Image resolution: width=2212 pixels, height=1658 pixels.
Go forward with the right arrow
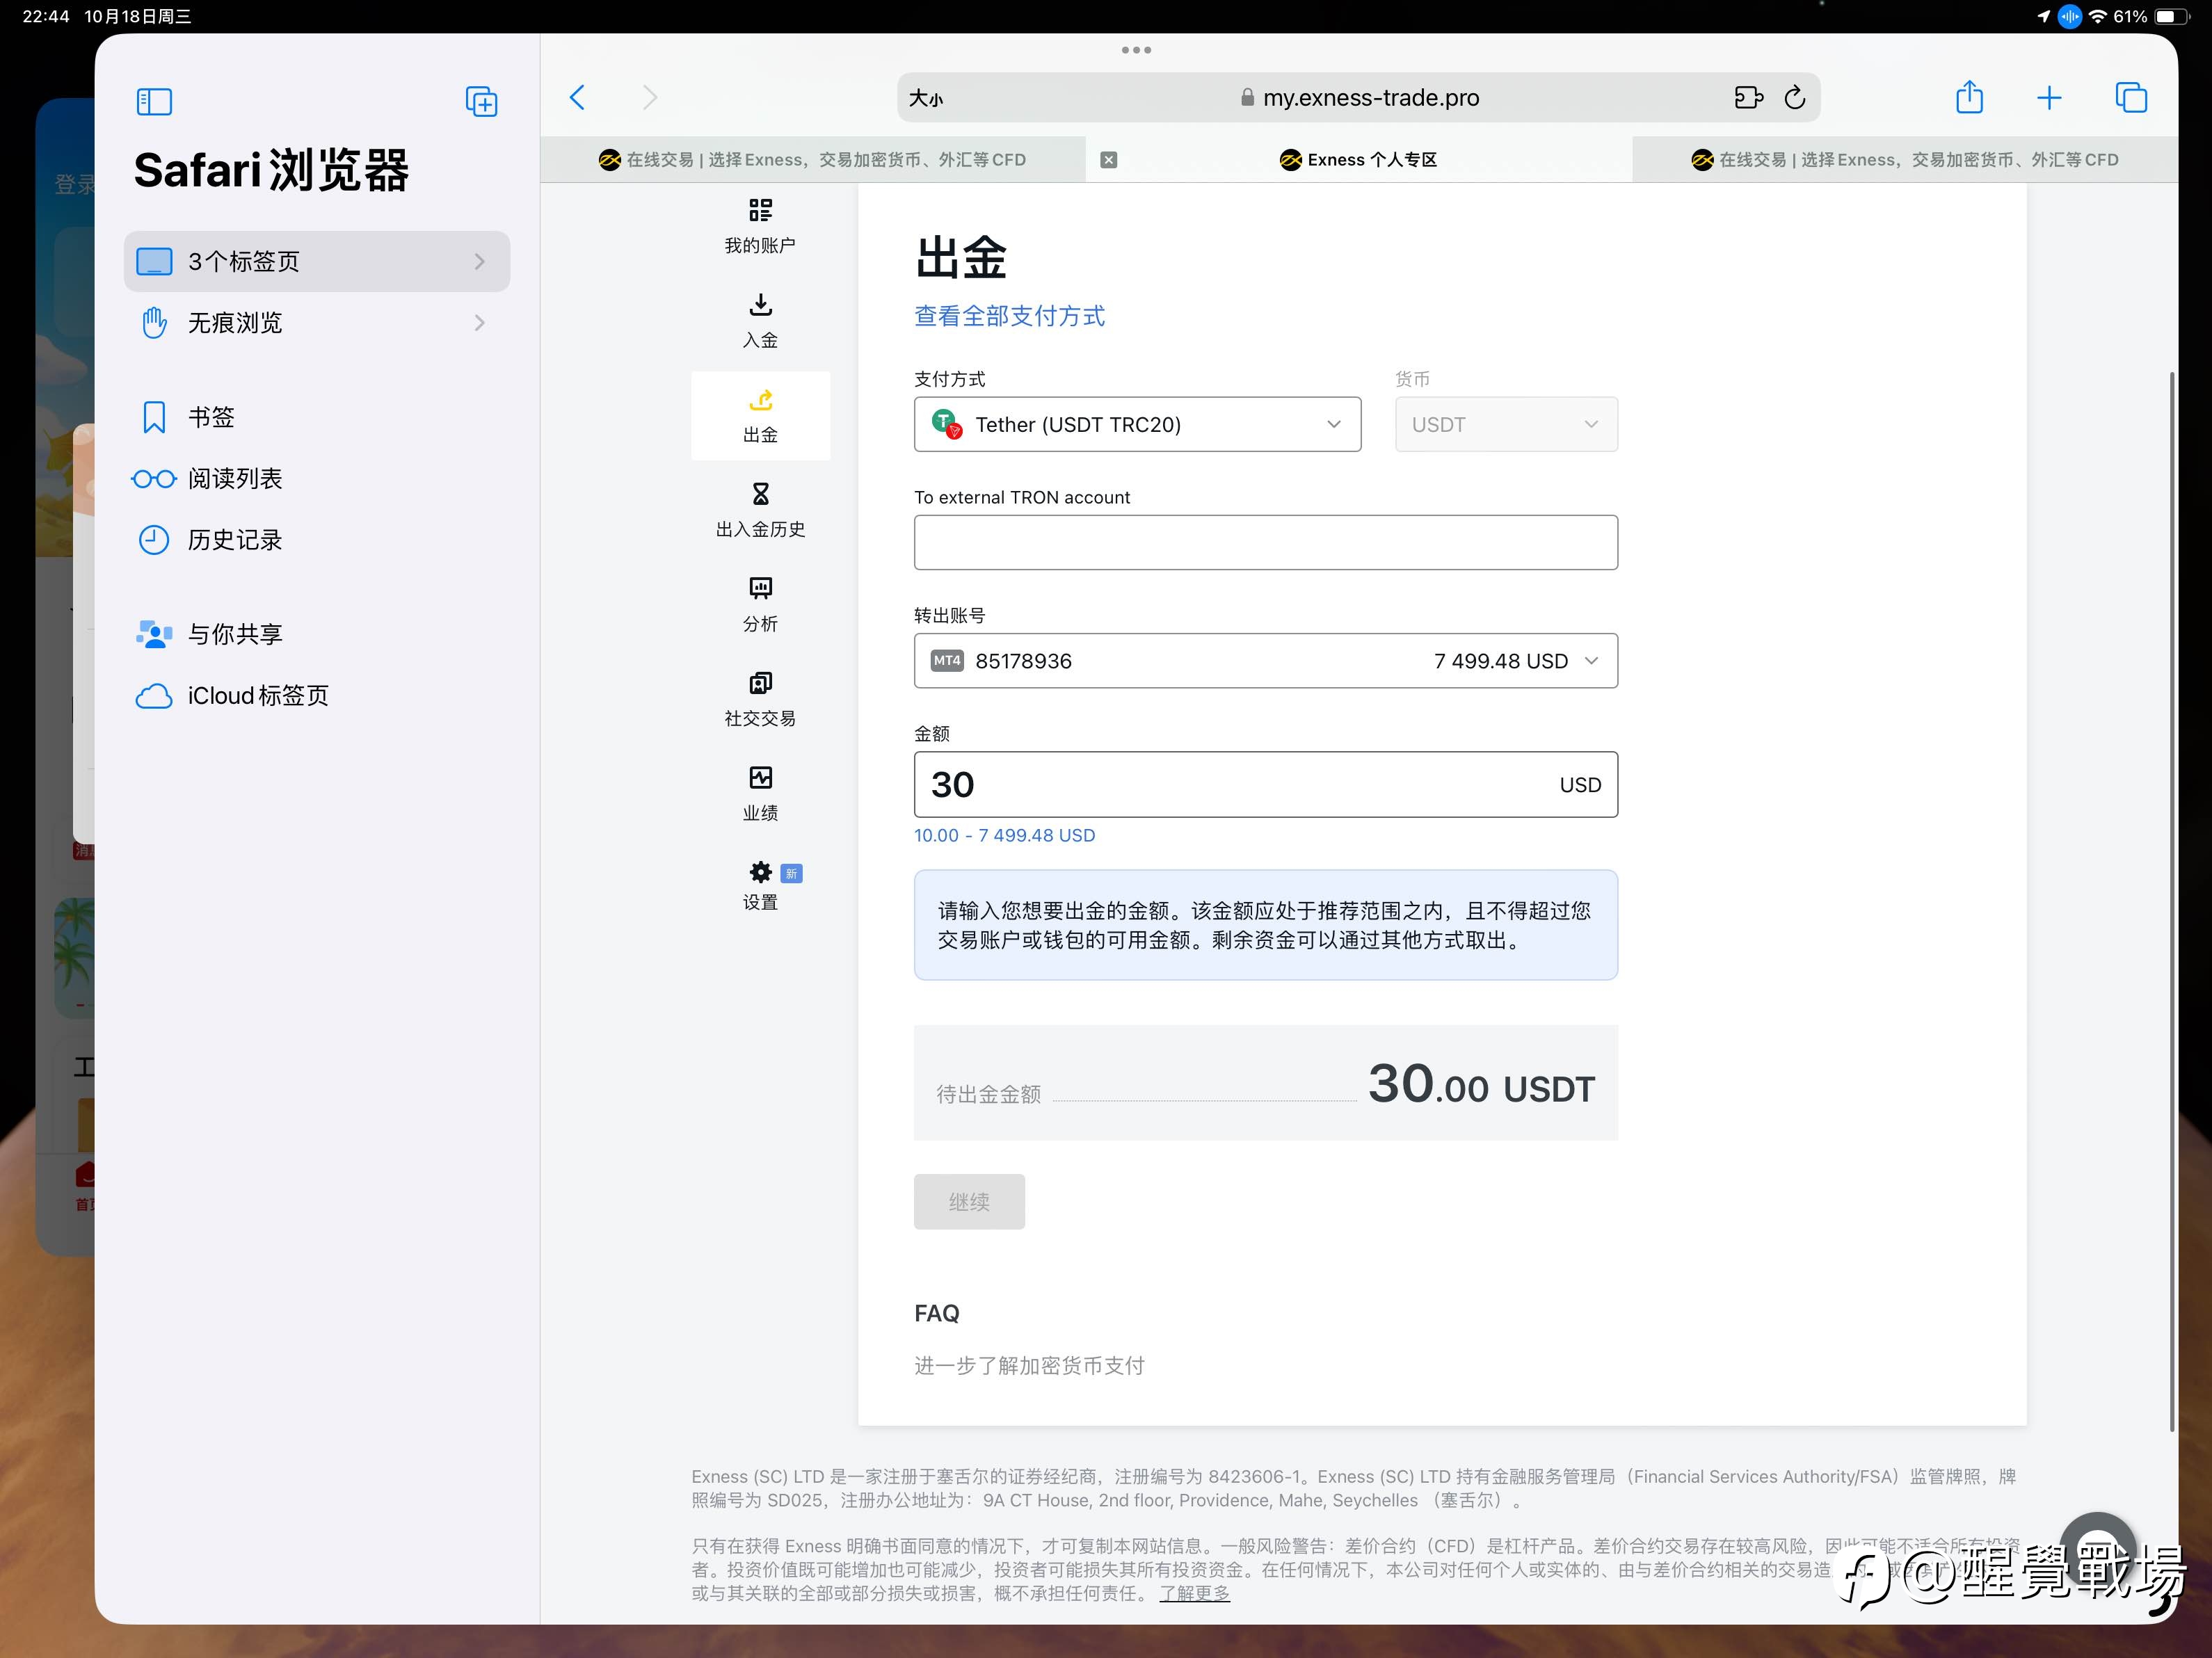[x=650, y=97]
